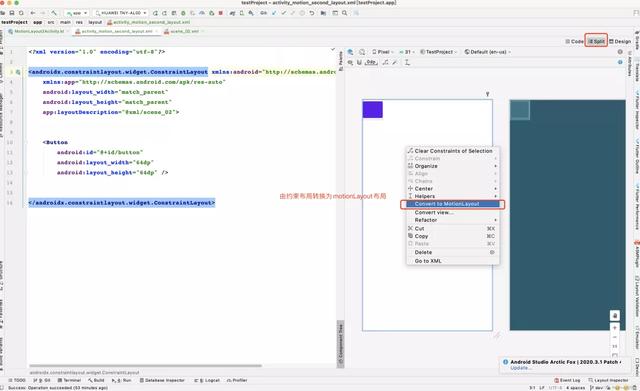Open the Default (en-us) locale dropdown
Screen dimensions: 640x391
(x=488, y=52)
